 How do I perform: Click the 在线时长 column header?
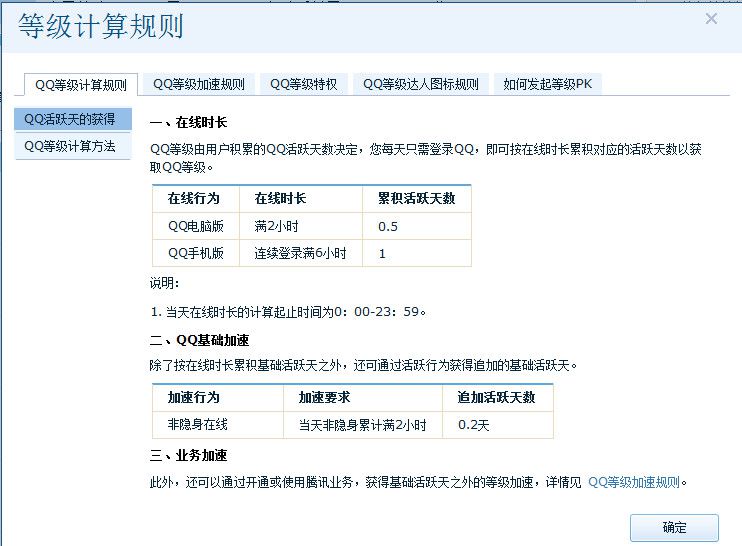[301, 198]
